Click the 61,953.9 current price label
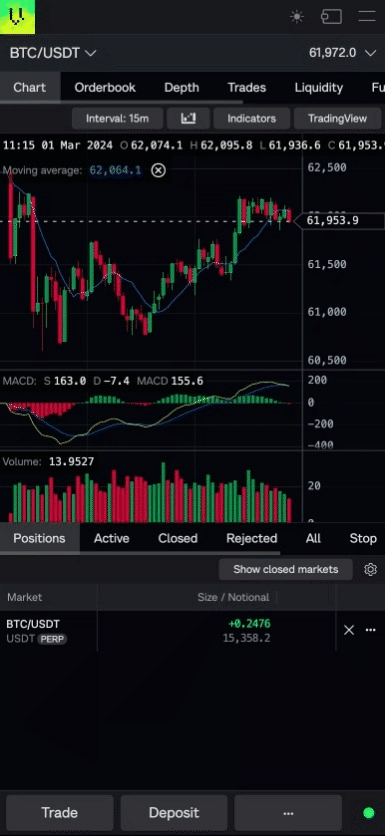The image size is (385, 836). (340, 220)
